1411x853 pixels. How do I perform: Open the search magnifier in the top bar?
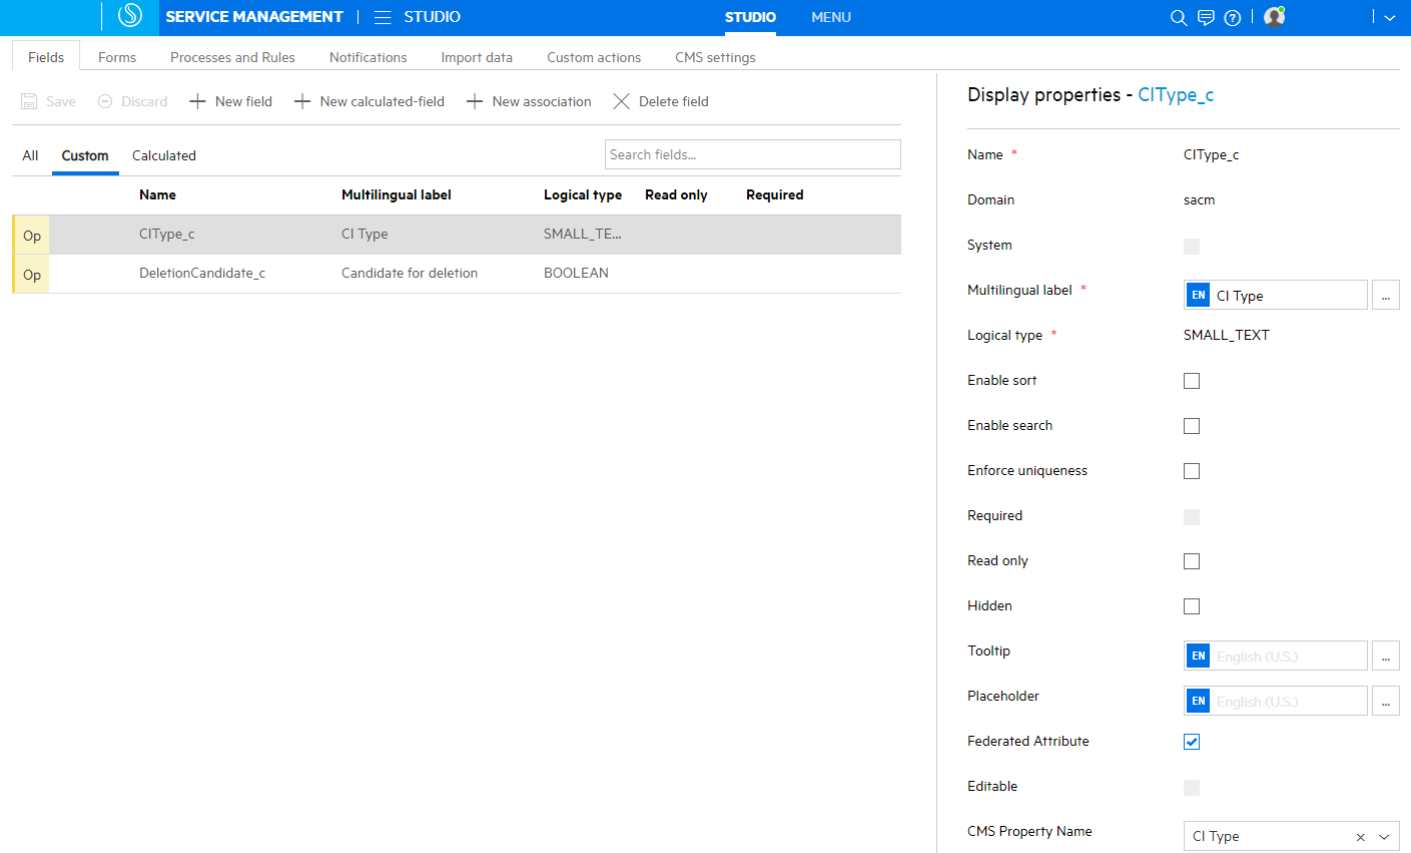click(1179, 17)
